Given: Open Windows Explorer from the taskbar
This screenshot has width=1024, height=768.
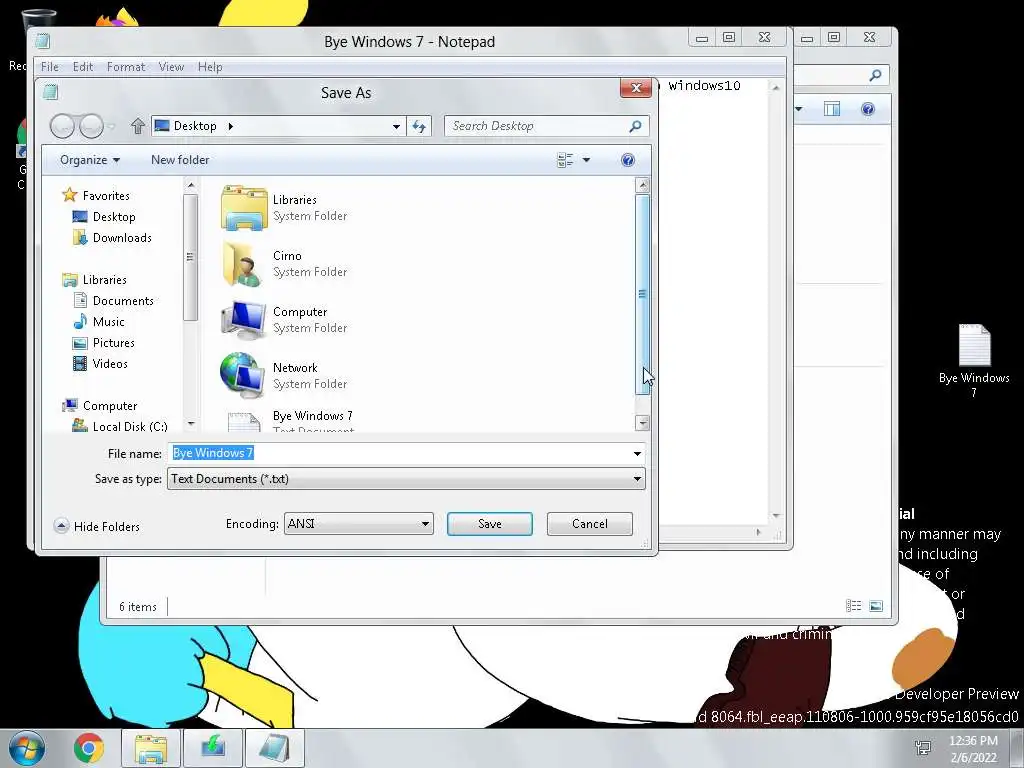Looking at the screenshot, I should [151, 748].
